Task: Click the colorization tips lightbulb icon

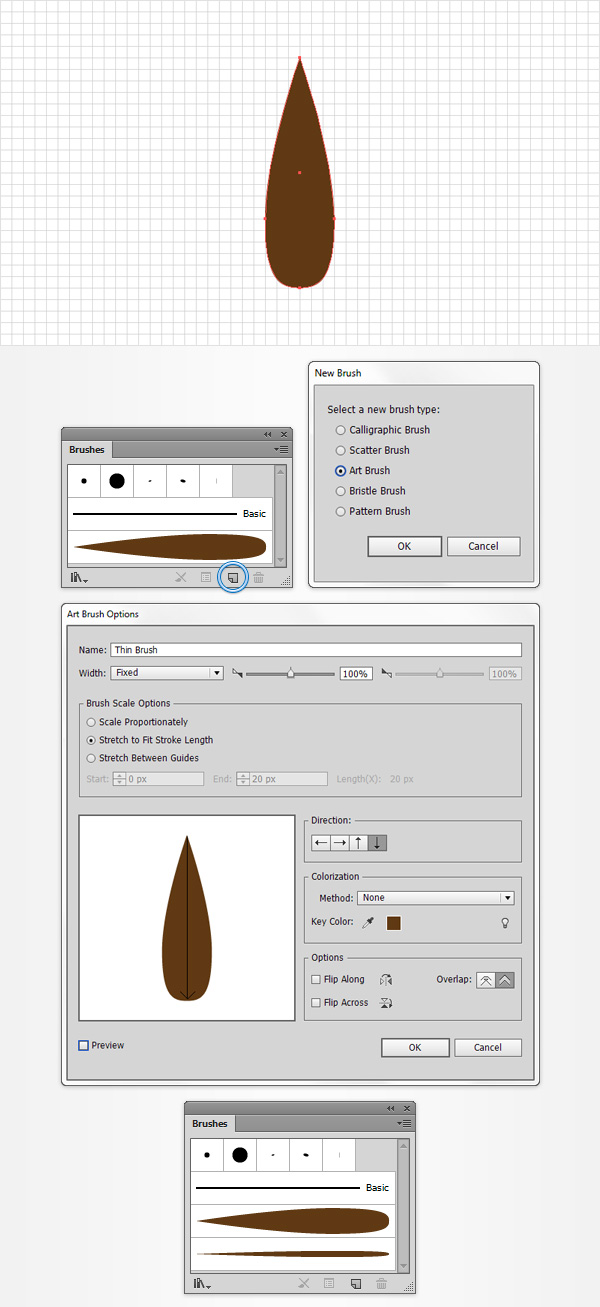Action: [505, 923]
